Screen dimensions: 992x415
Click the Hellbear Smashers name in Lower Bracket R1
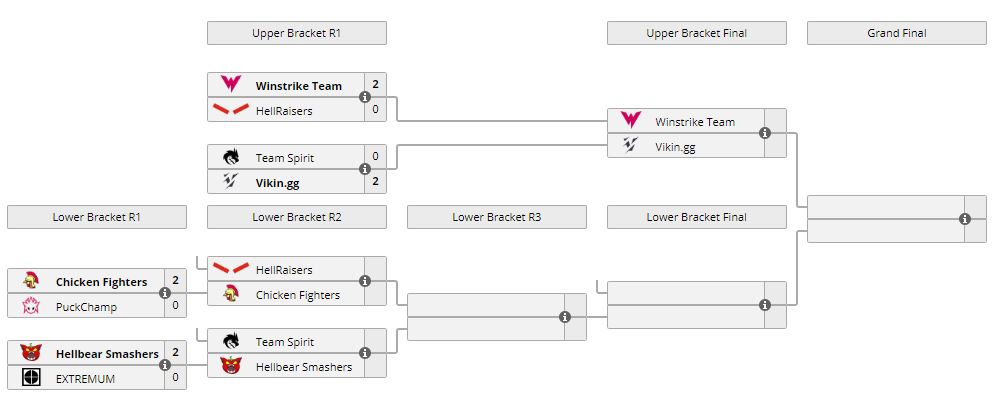[107, 353]
